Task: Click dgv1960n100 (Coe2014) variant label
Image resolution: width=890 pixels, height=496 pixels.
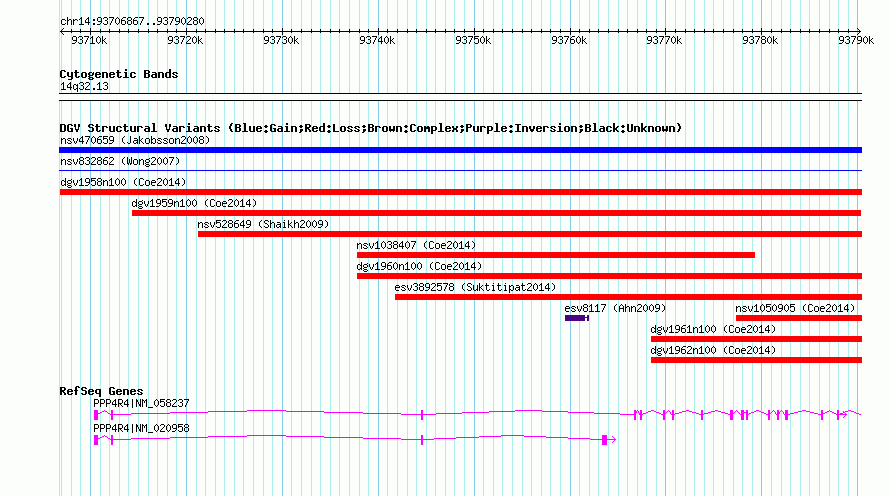Action: [x=419, y=266]
